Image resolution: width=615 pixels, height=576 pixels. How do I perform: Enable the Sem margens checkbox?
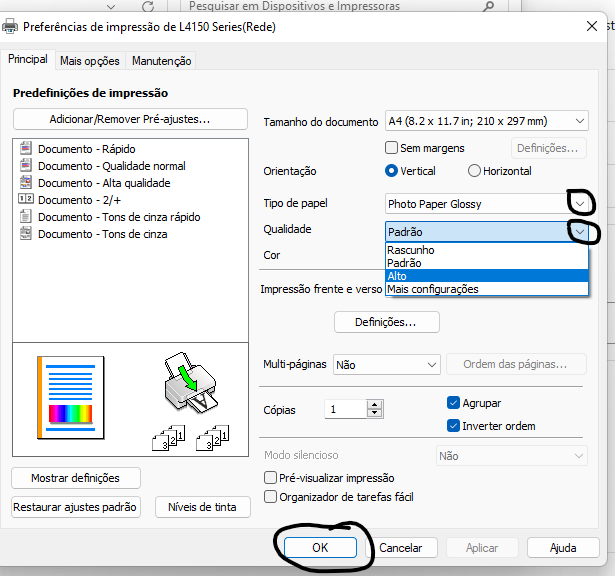pos(392,148)
